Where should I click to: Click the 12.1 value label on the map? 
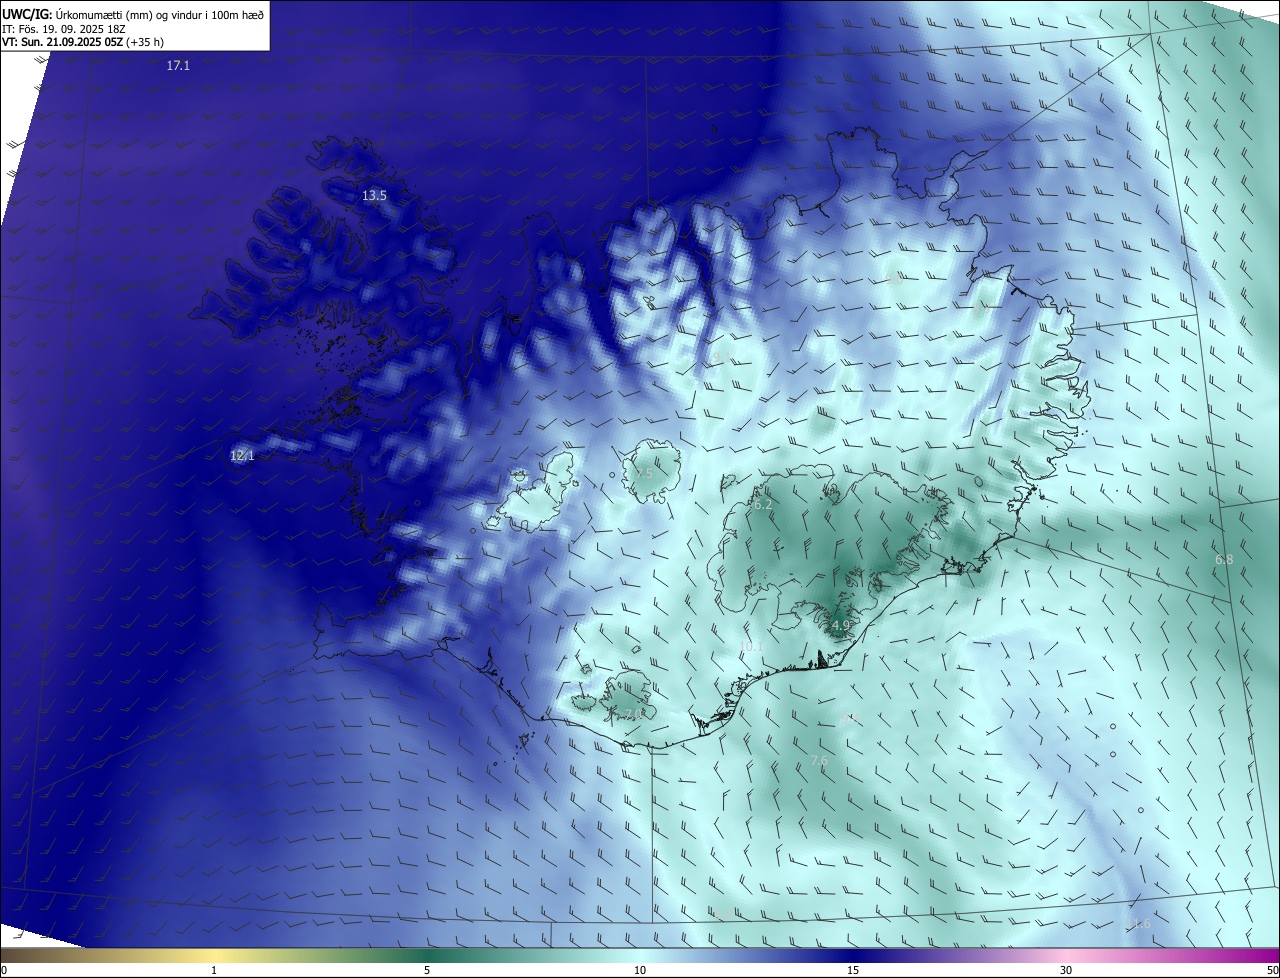(242, 455)
